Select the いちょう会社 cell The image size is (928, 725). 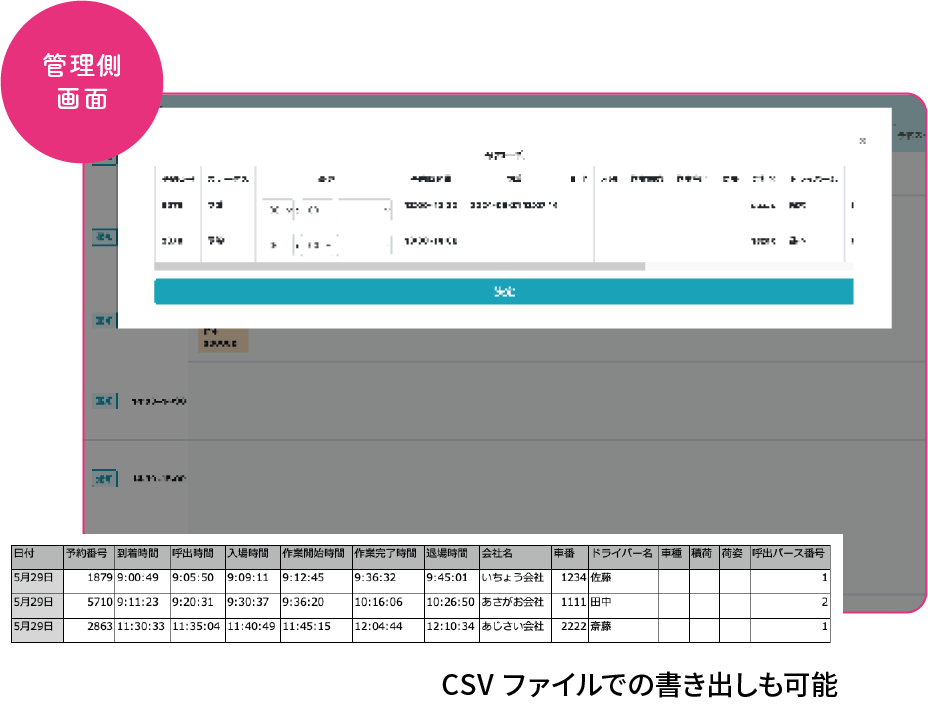(514, 577)
